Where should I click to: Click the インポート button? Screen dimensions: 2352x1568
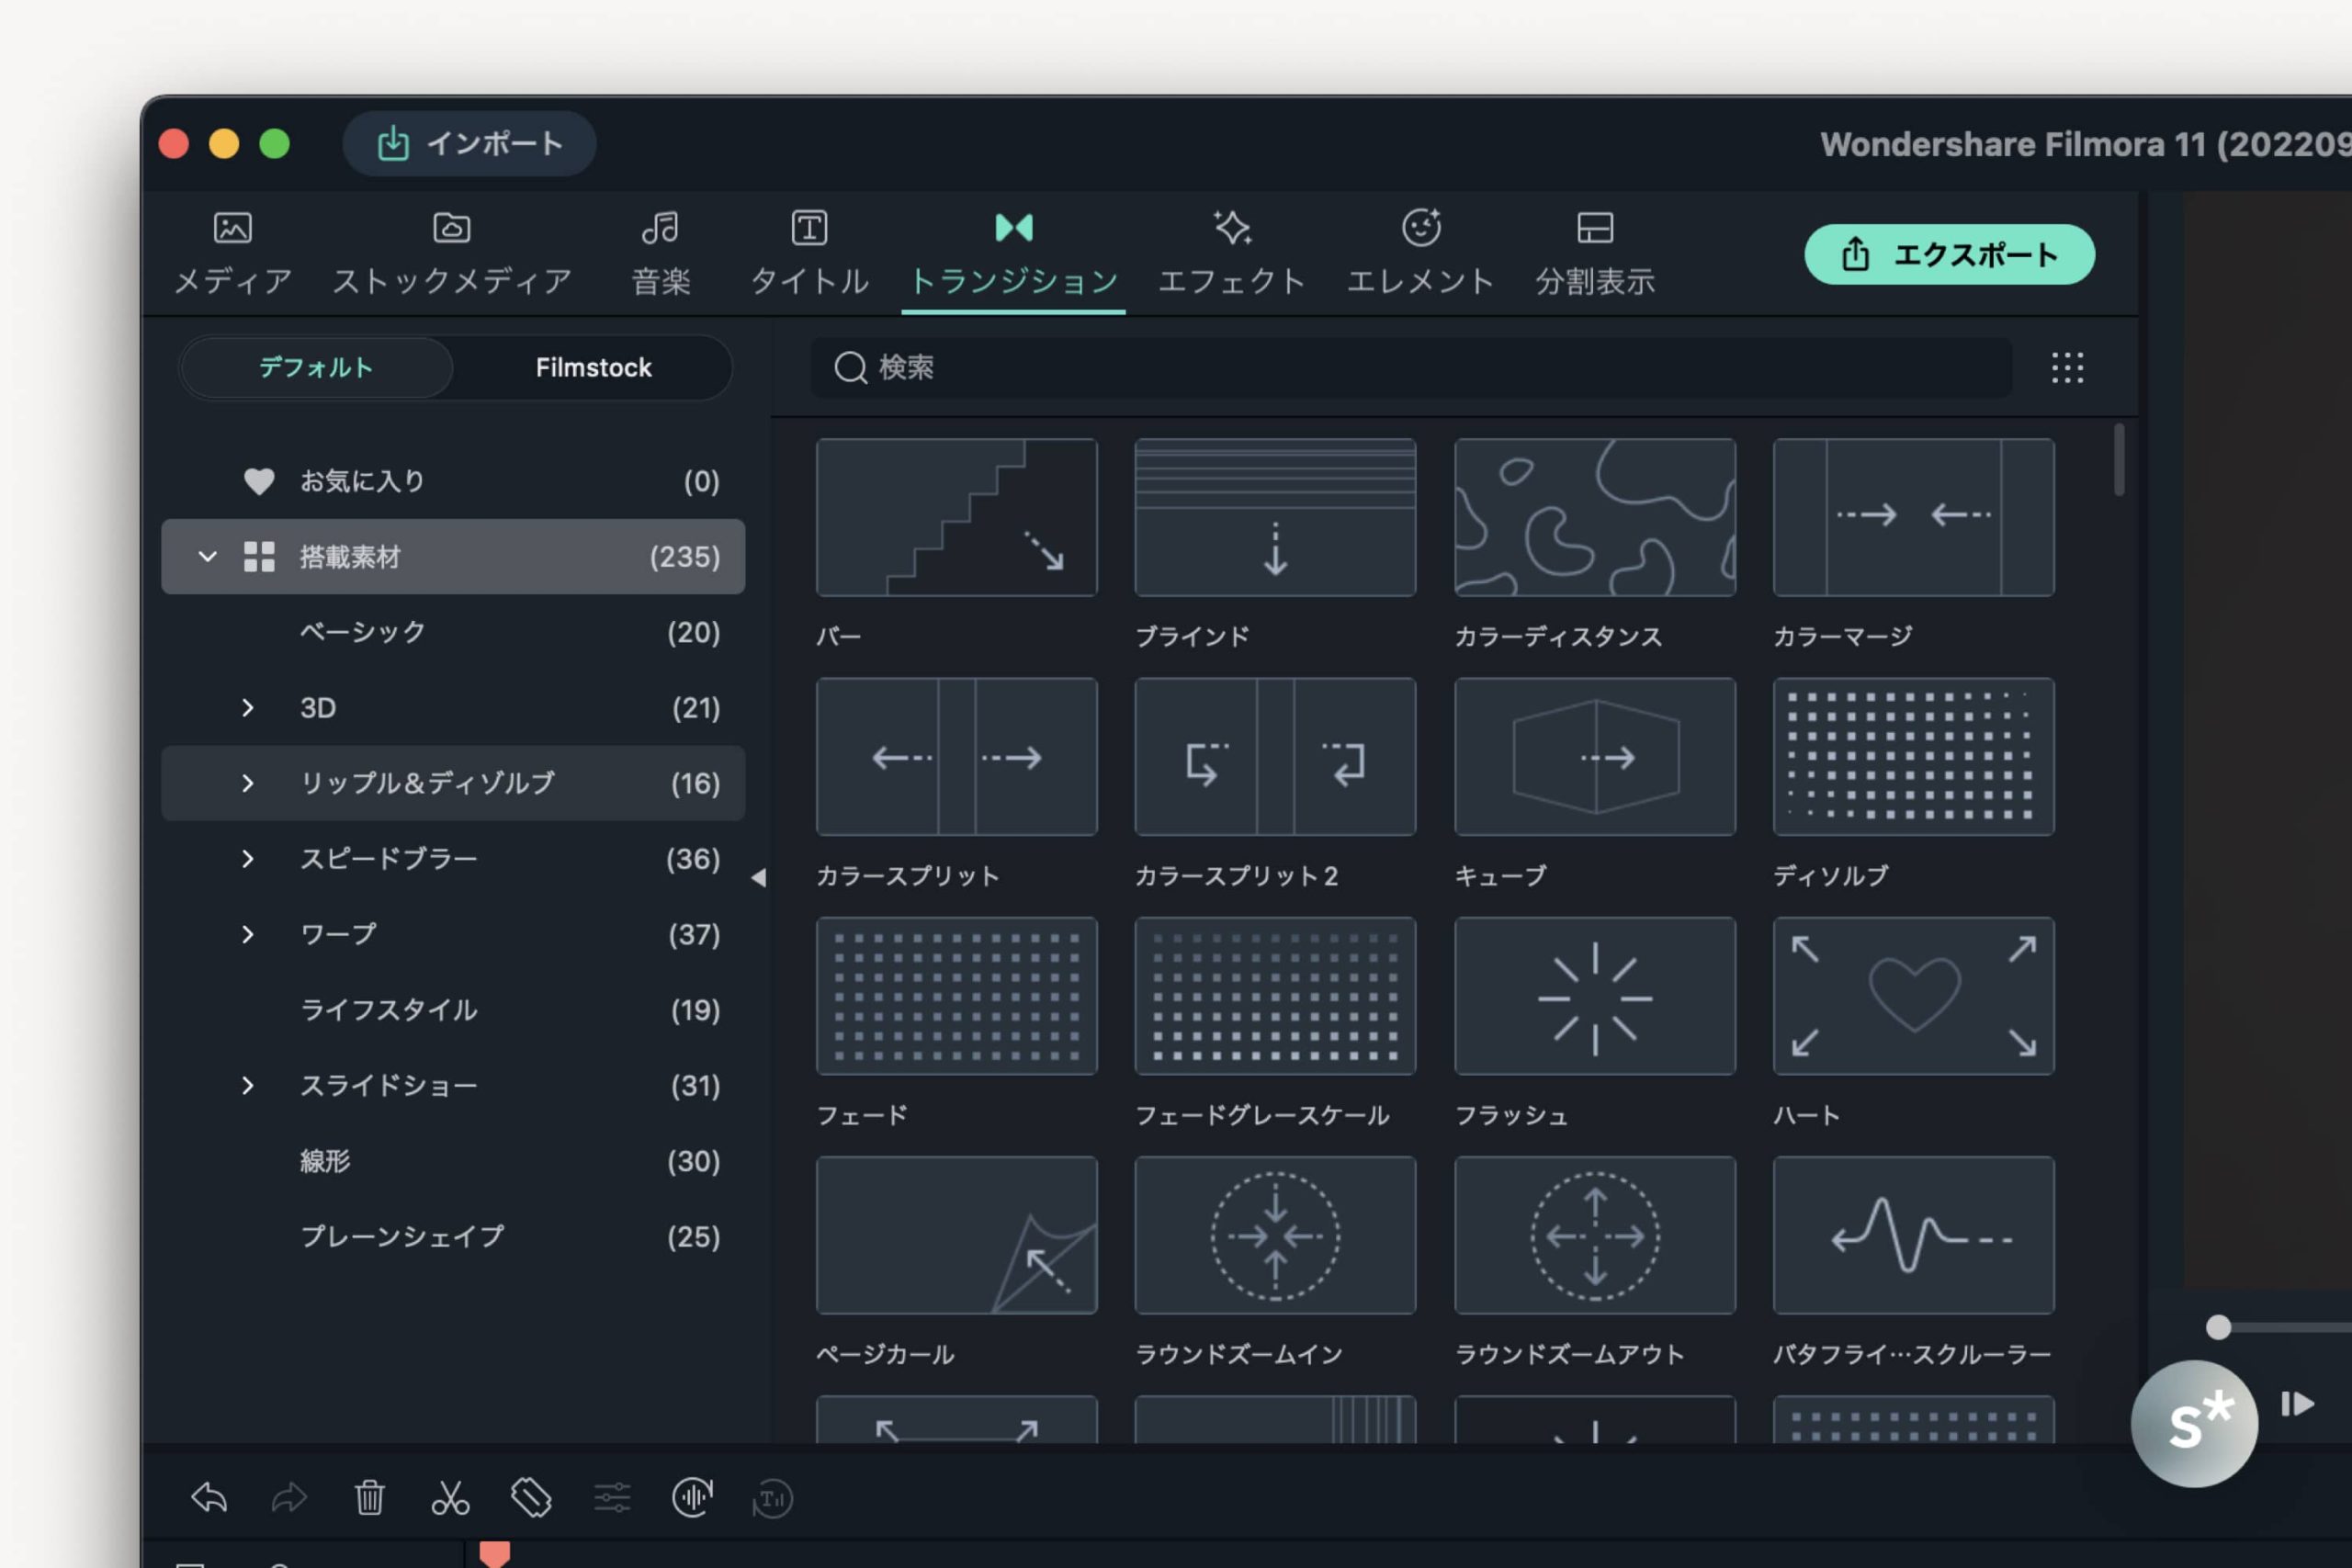pyautogui.click(x=469, y=143)
